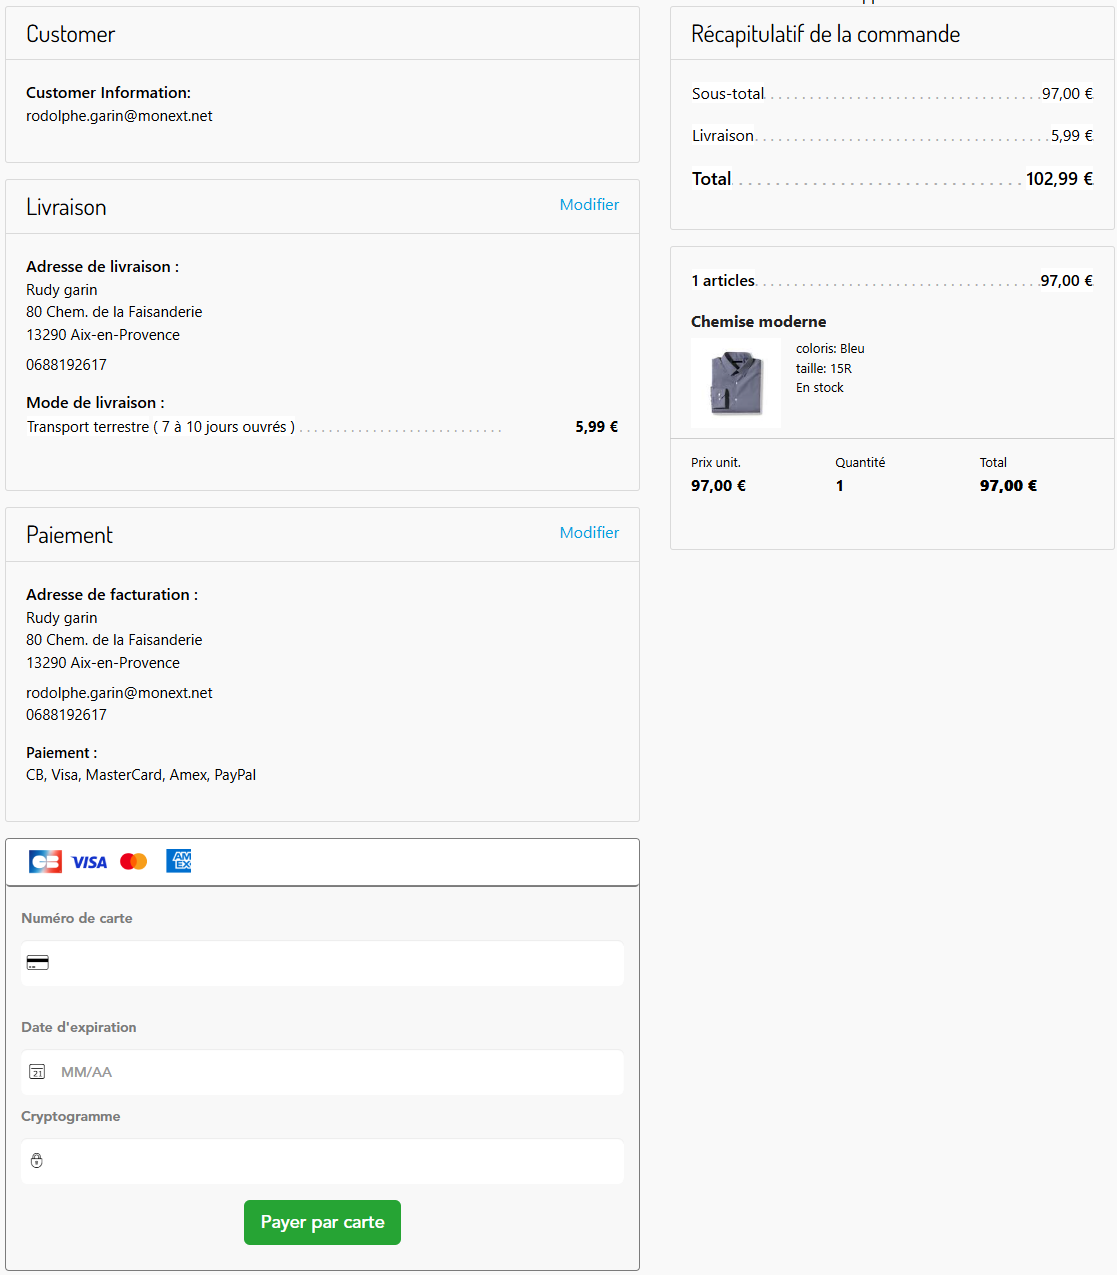The image size is (1117, 1275).
Task: Click the customer email rodolphe.garin@monext.net
Action: (119, 116)
